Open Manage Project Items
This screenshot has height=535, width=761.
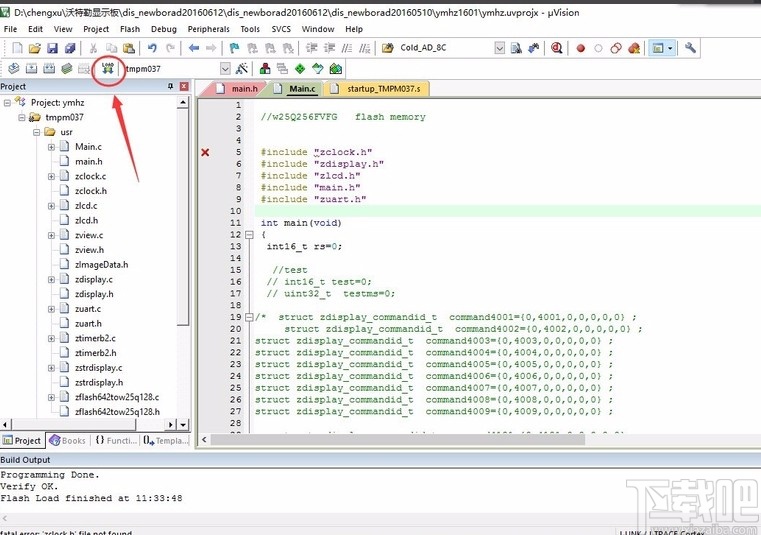point(265,68)
